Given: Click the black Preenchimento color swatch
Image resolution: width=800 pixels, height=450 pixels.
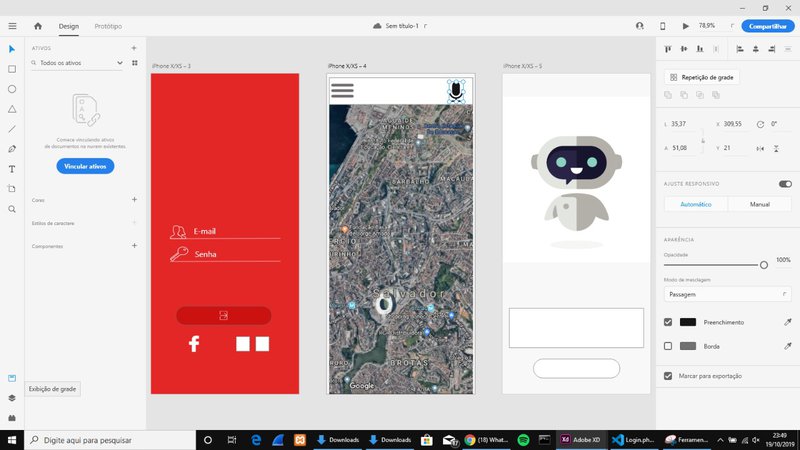Looking at the screenshot, I should [x=688, y=322].
